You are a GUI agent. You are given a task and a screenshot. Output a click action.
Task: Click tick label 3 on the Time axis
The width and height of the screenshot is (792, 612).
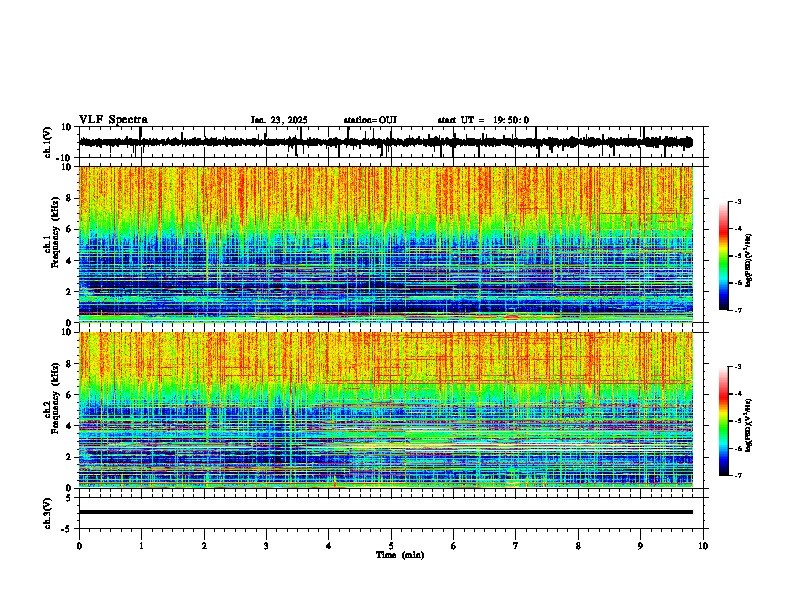[x=266, y=546]
